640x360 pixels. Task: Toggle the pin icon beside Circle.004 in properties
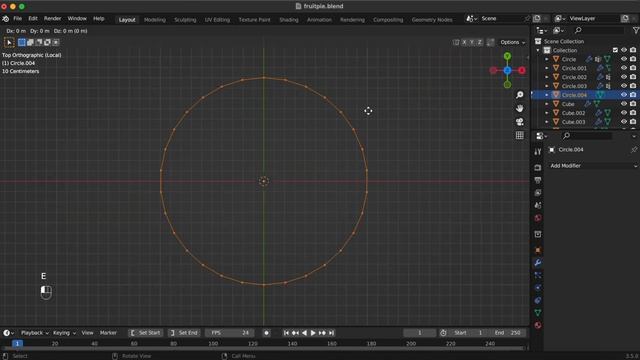[x=634, y=150]
